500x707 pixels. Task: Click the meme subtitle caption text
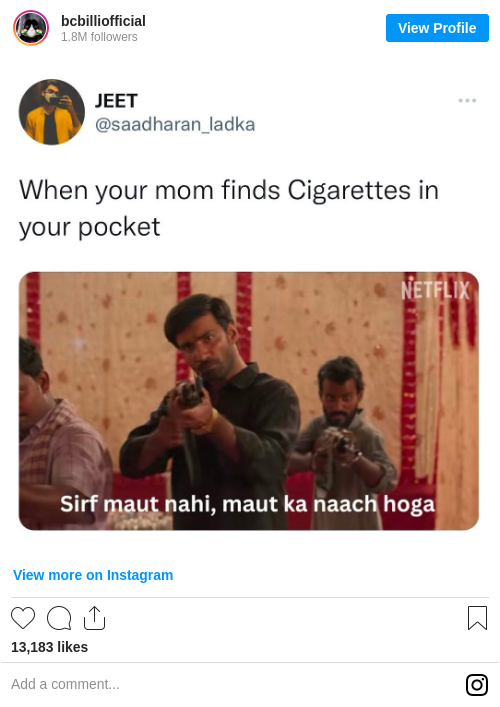(x=248, y=504)
